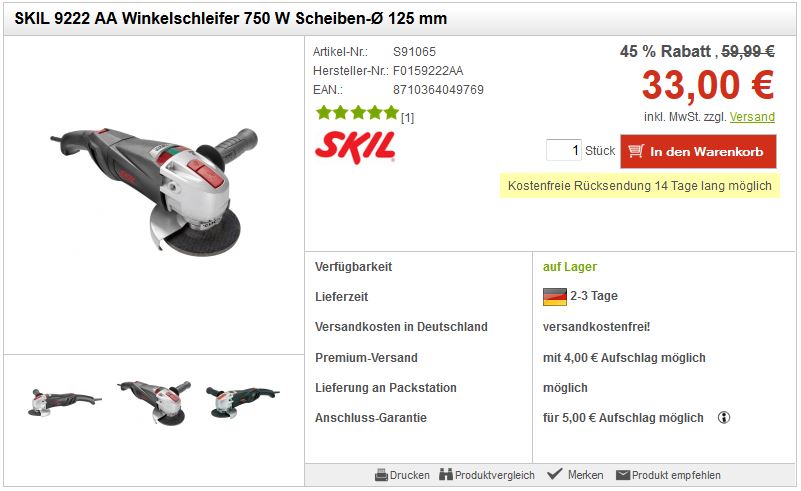The height and width of the screenshot is (491, 801).
Task: Click the Drucken print link
Action: [409, 475]
